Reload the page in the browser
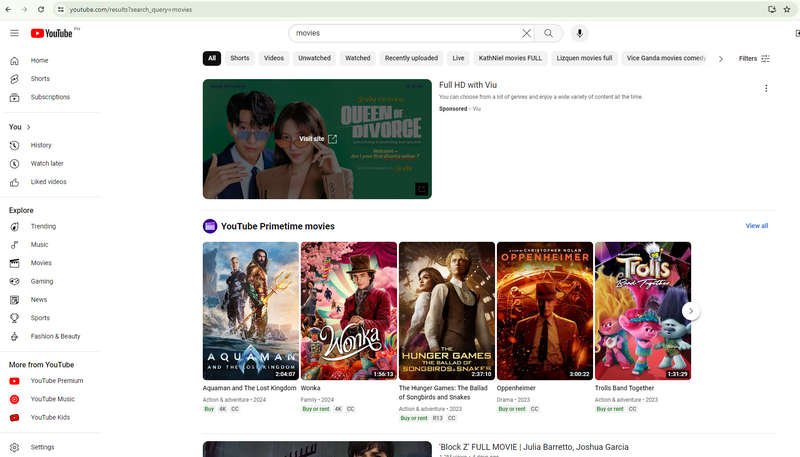 click(41, 9)
